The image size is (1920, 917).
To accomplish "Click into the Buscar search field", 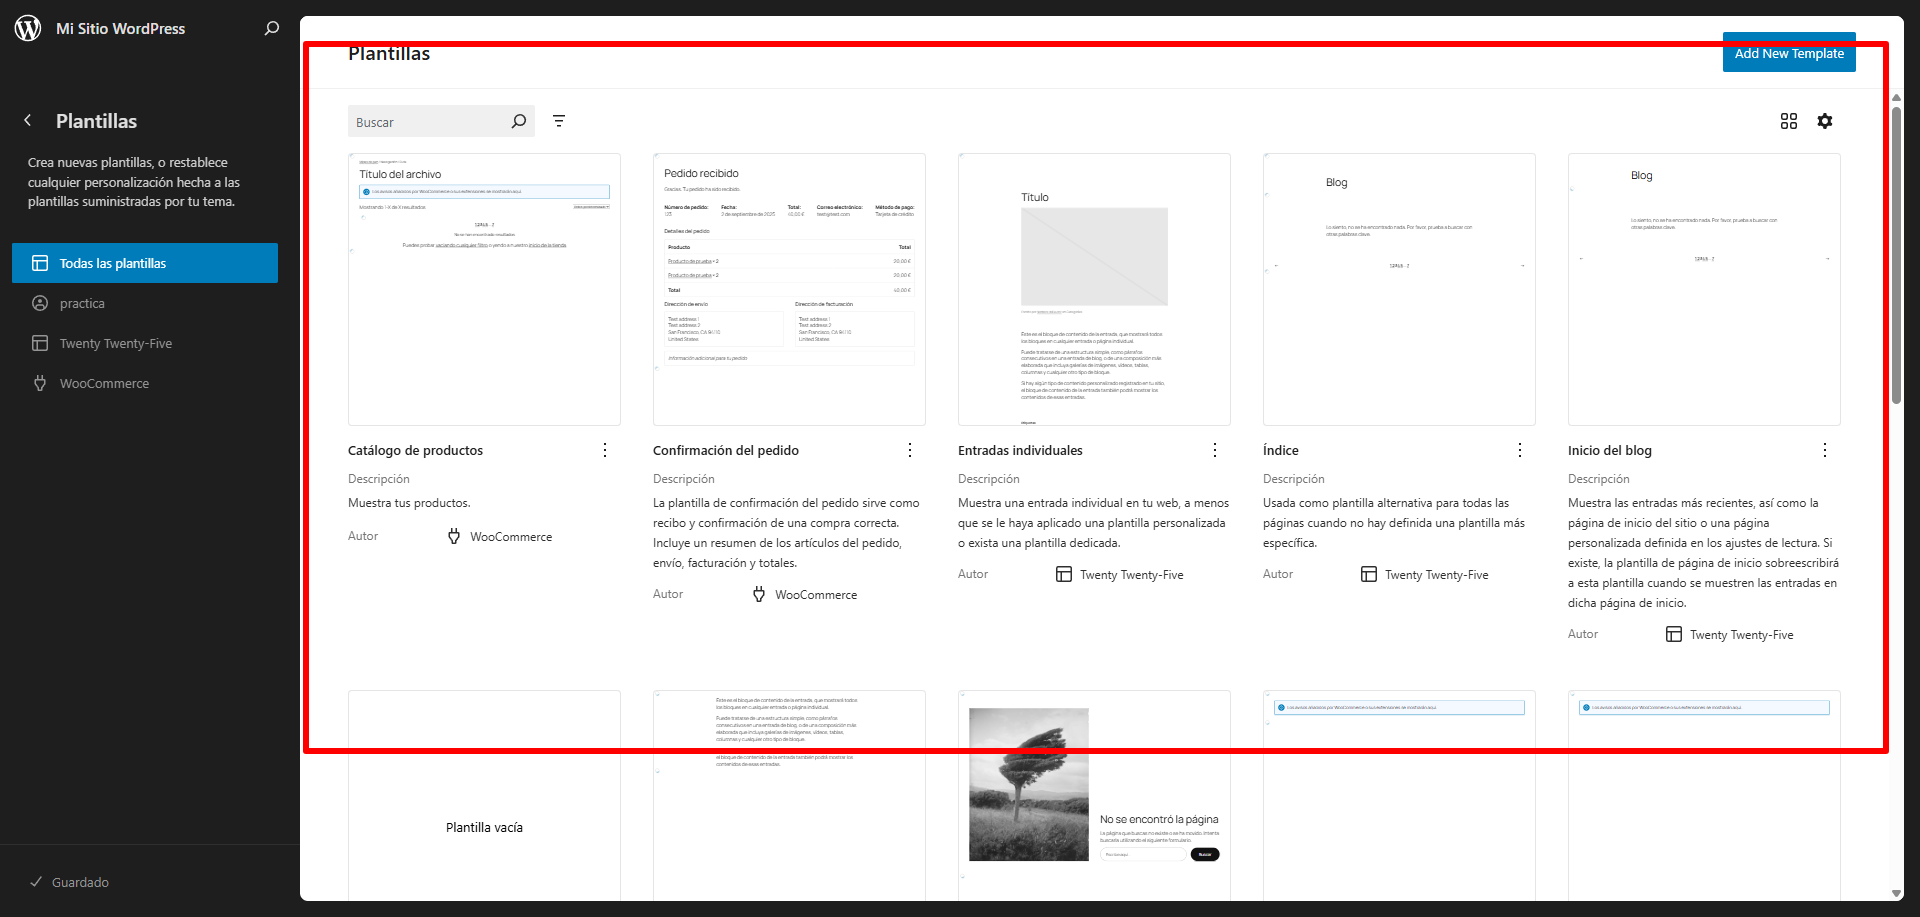I will 430,122.
